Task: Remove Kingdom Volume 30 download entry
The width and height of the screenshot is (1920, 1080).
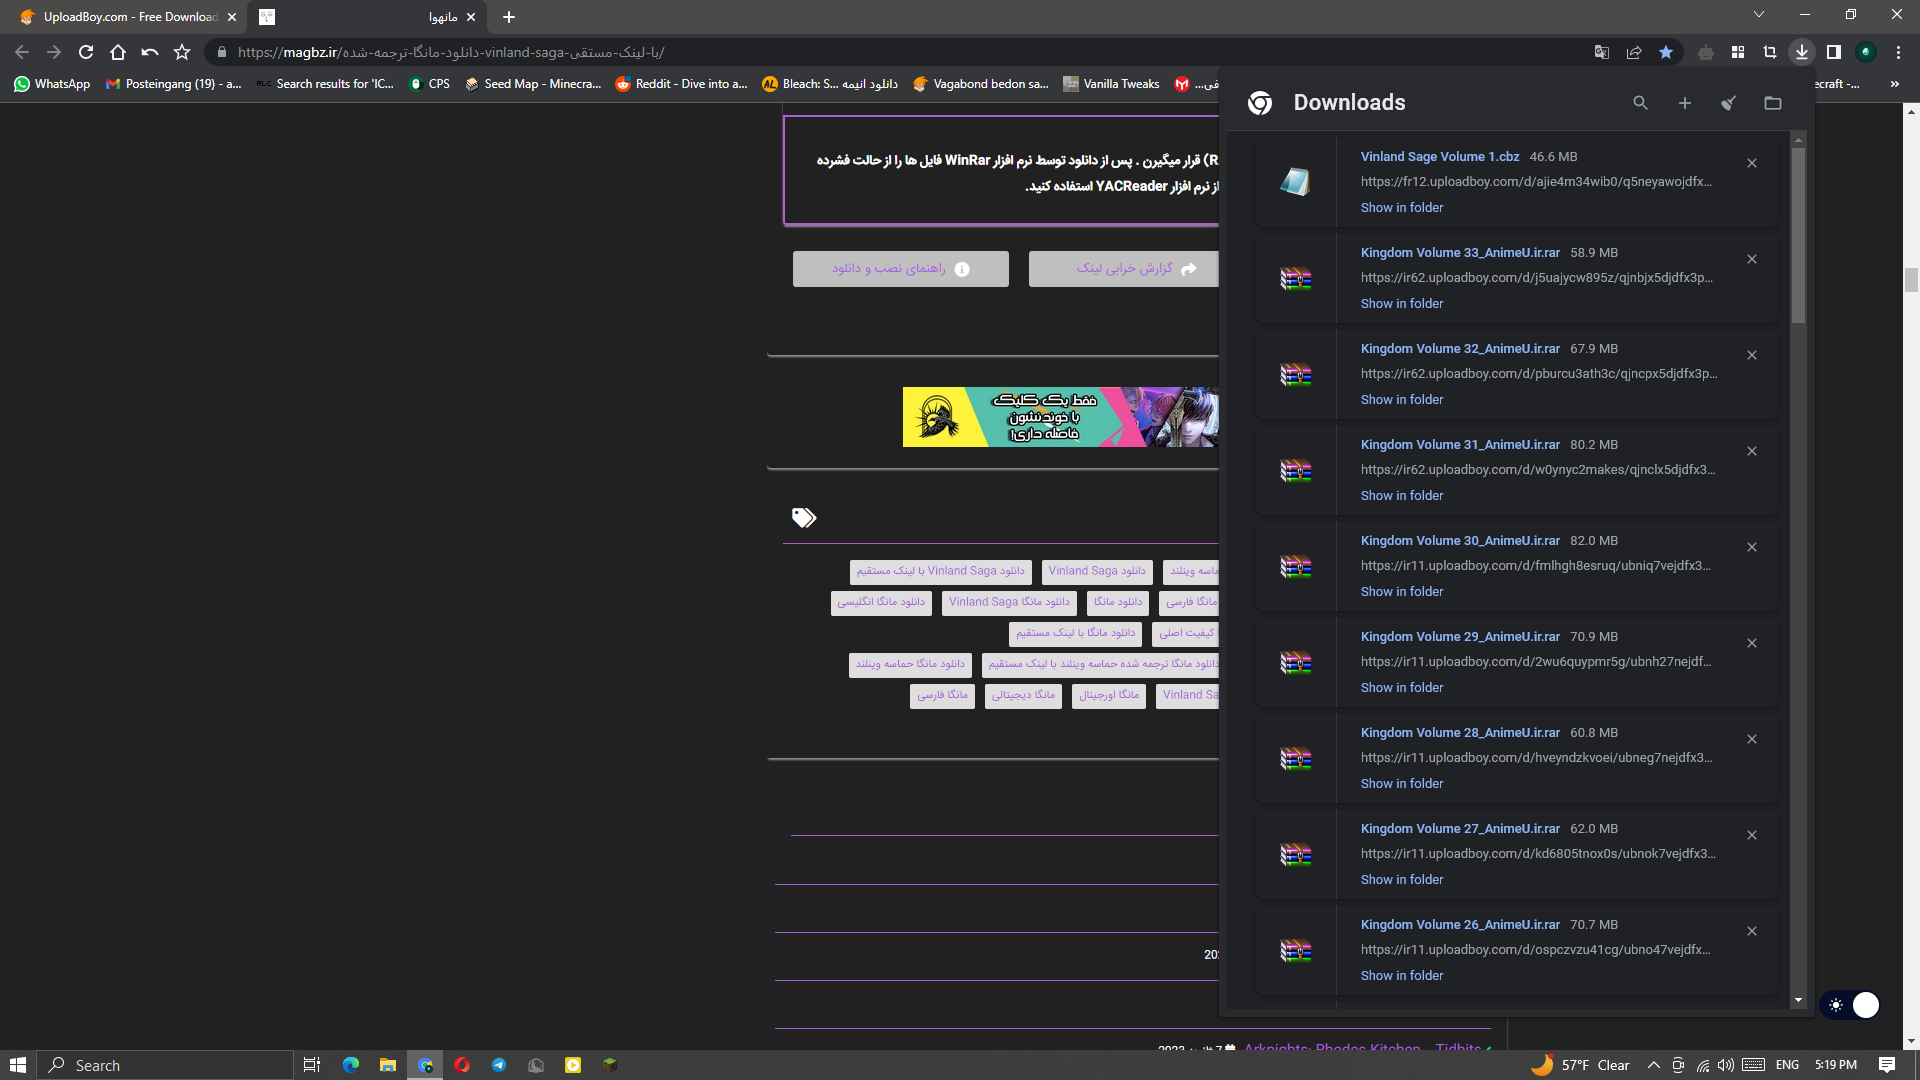Action: [1751, 547]
